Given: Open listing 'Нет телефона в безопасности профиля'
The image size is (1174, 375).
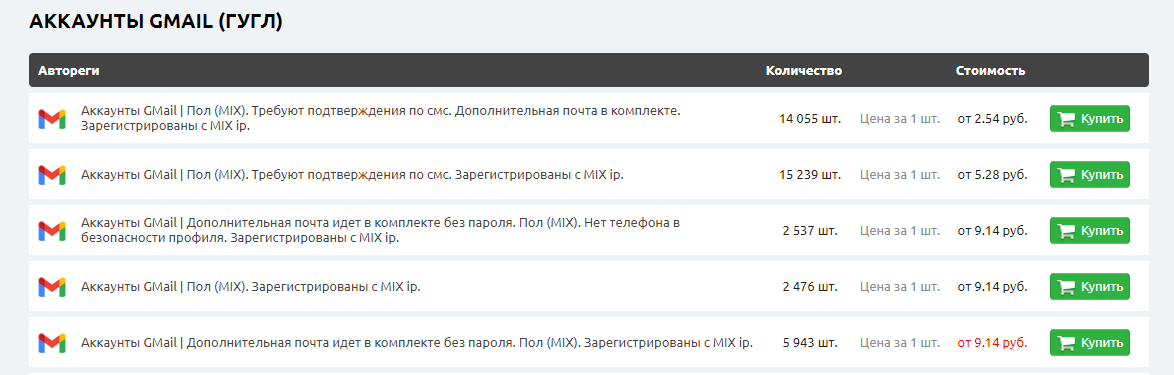Looking at the screenshot, I should 380,231.
